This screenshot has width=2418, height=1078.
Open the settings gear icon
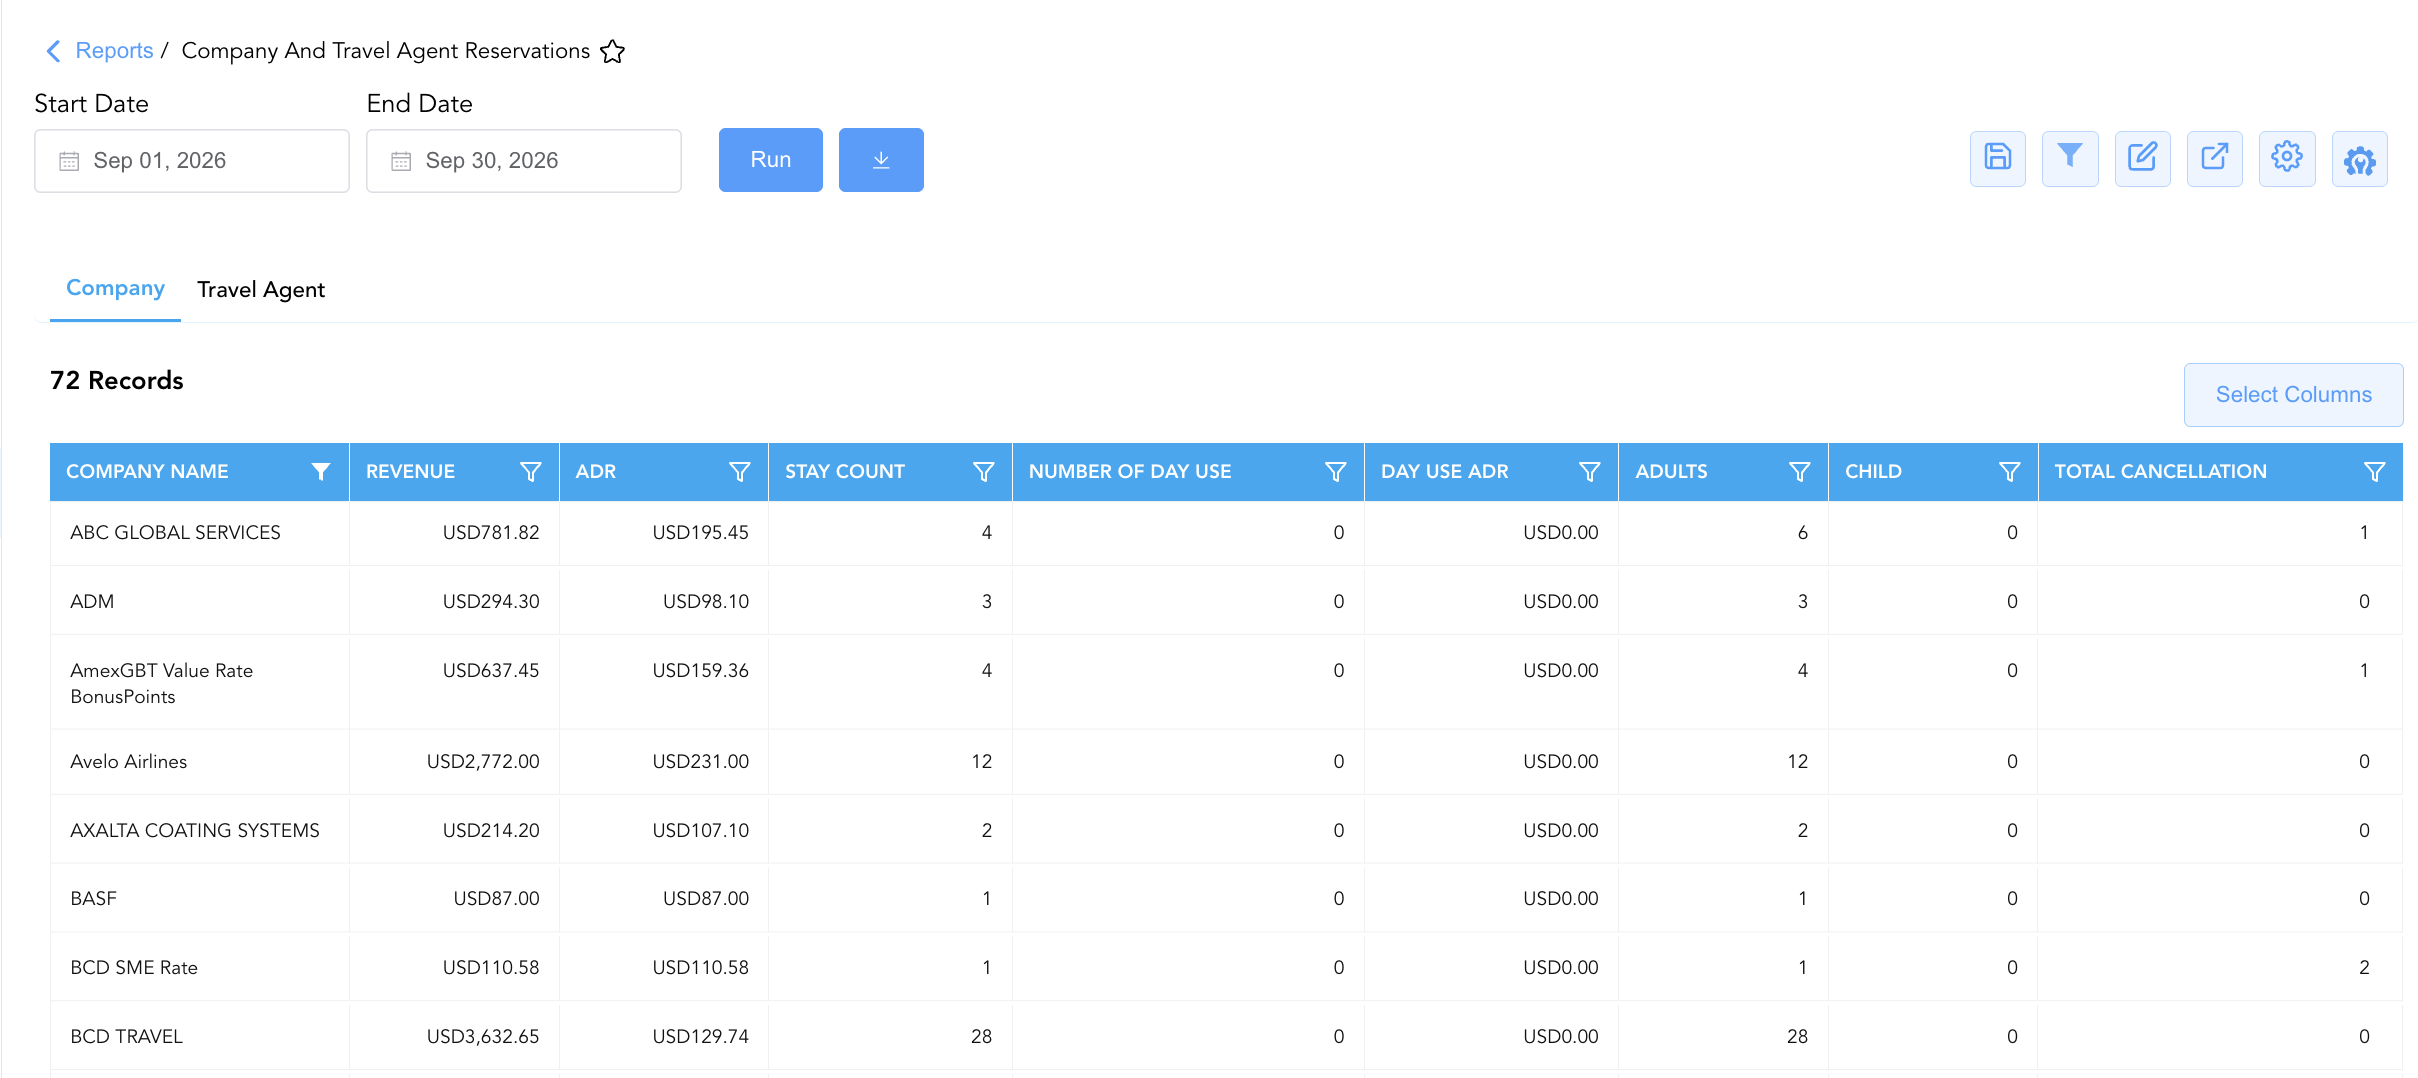[x=2287, y=159]
